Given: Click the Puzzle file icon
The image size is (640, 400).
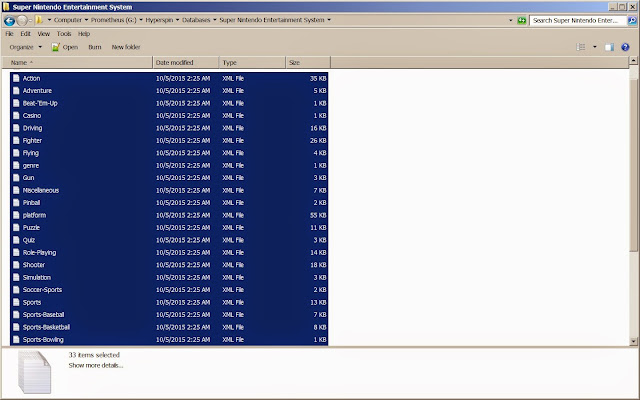Looking at the screenshot, I should point(16,228).
